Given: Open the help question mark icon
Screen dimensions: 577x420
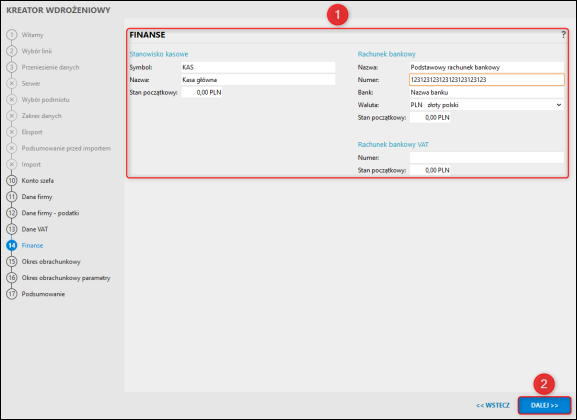Looking at the screenshot, I should pyautogui.click(x=563, y=35).
